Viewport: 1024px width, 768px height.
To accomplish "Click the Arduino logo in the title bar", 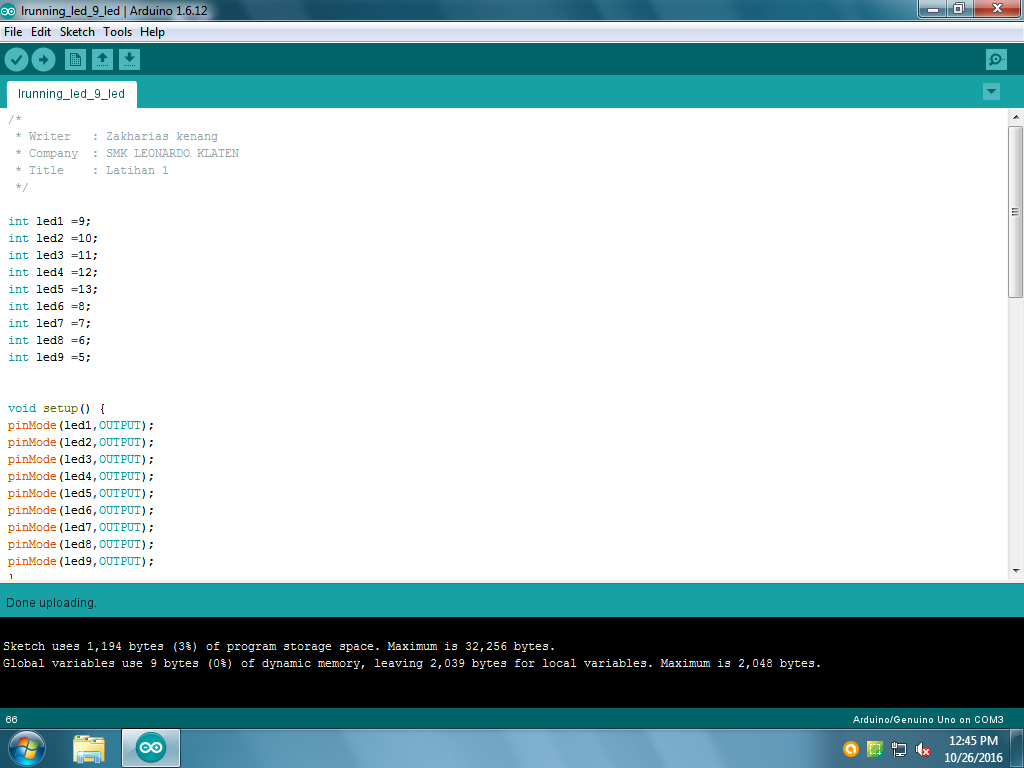I will [x=8, y=10].
